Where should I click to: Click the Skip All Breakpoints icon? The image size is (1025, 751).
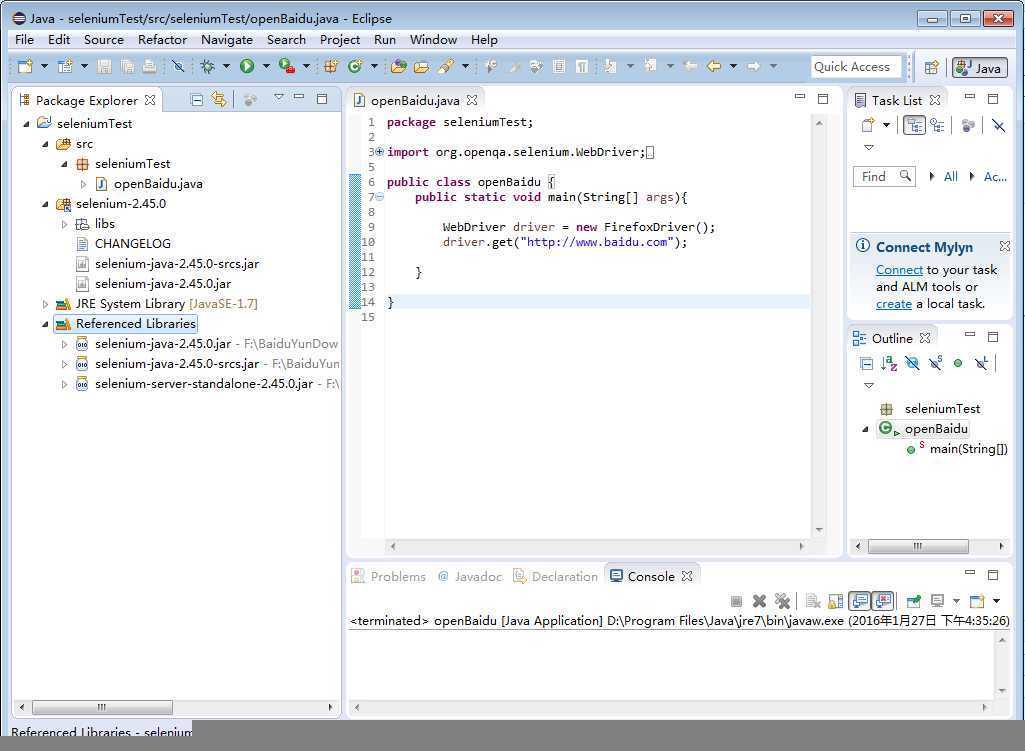tap(178, 66)
